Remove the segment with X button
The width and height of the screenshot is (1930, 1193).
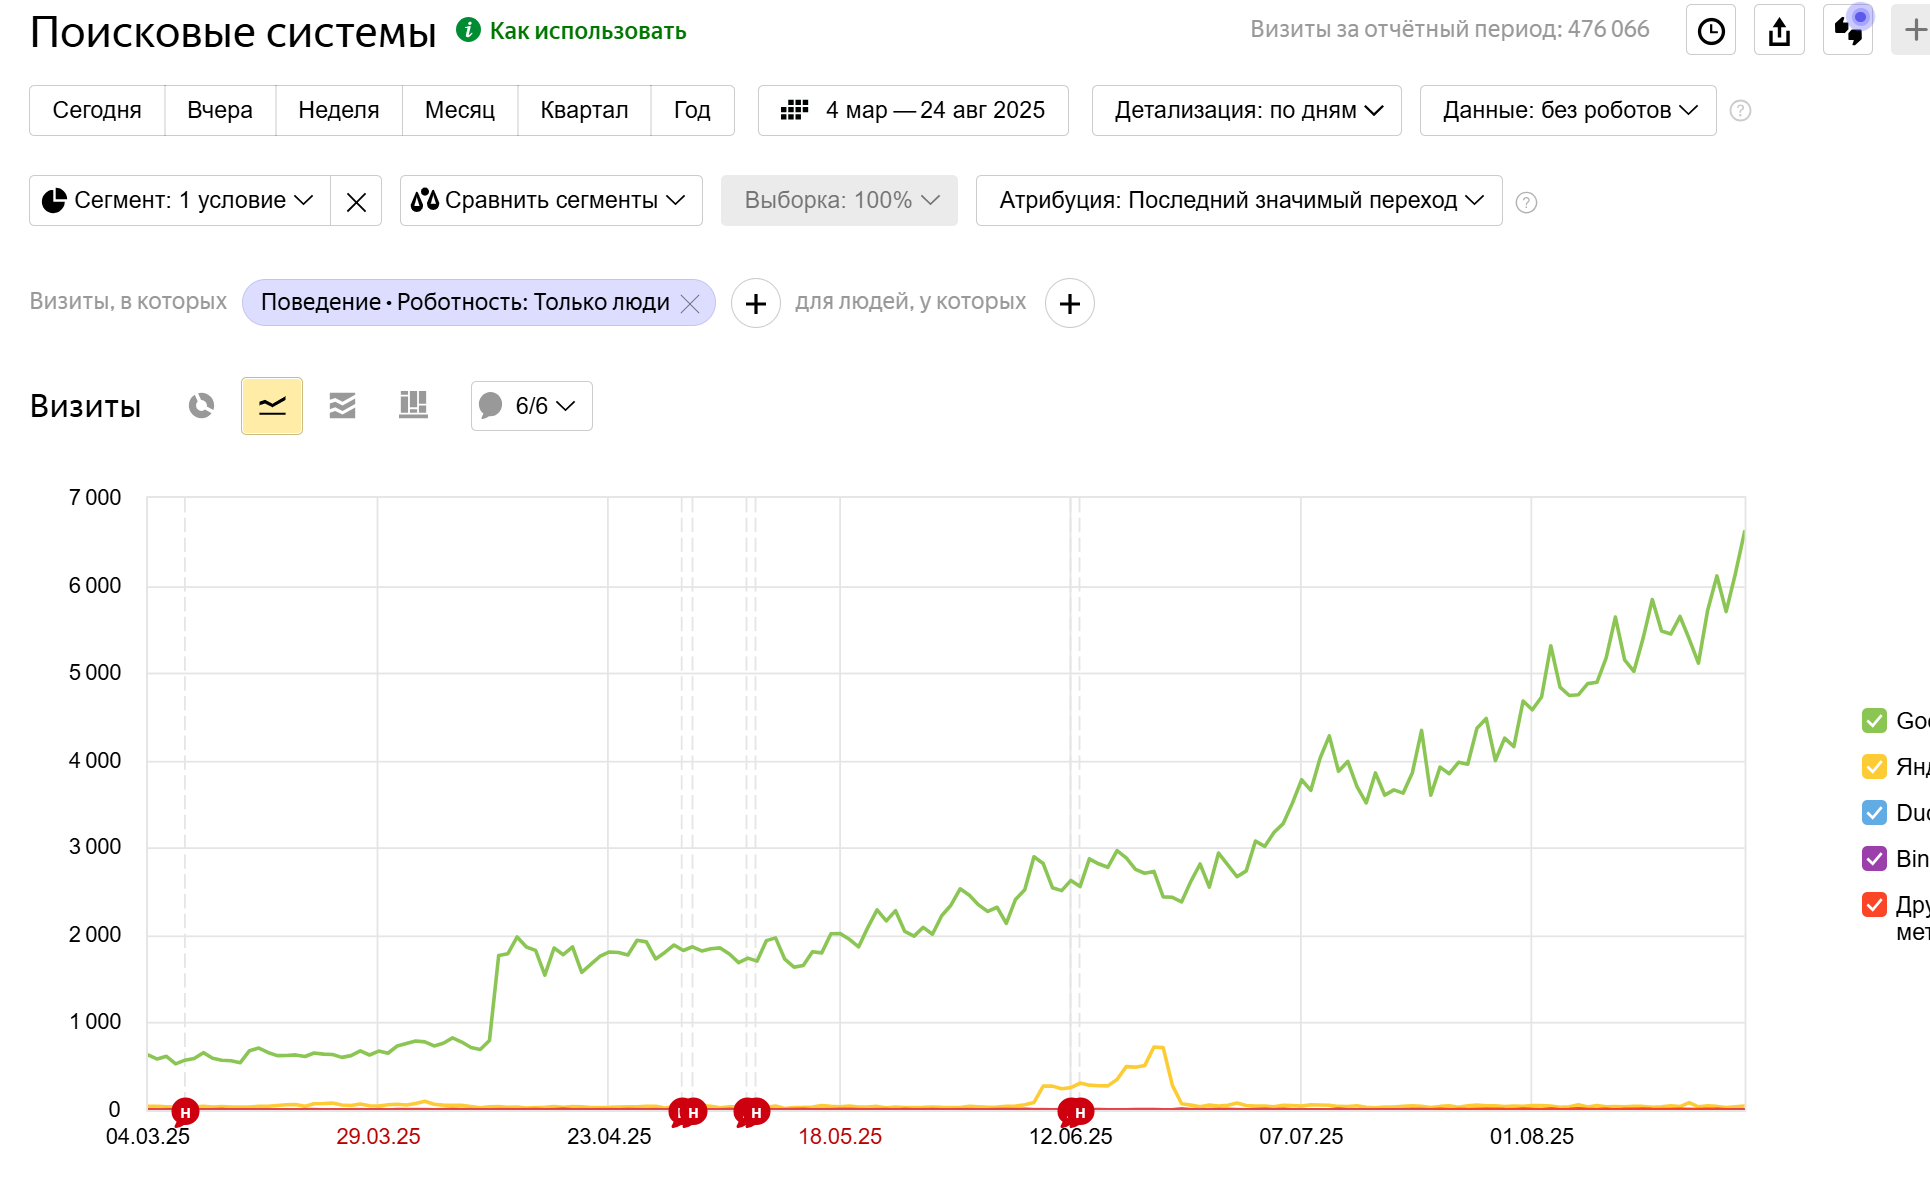[356, 202]
